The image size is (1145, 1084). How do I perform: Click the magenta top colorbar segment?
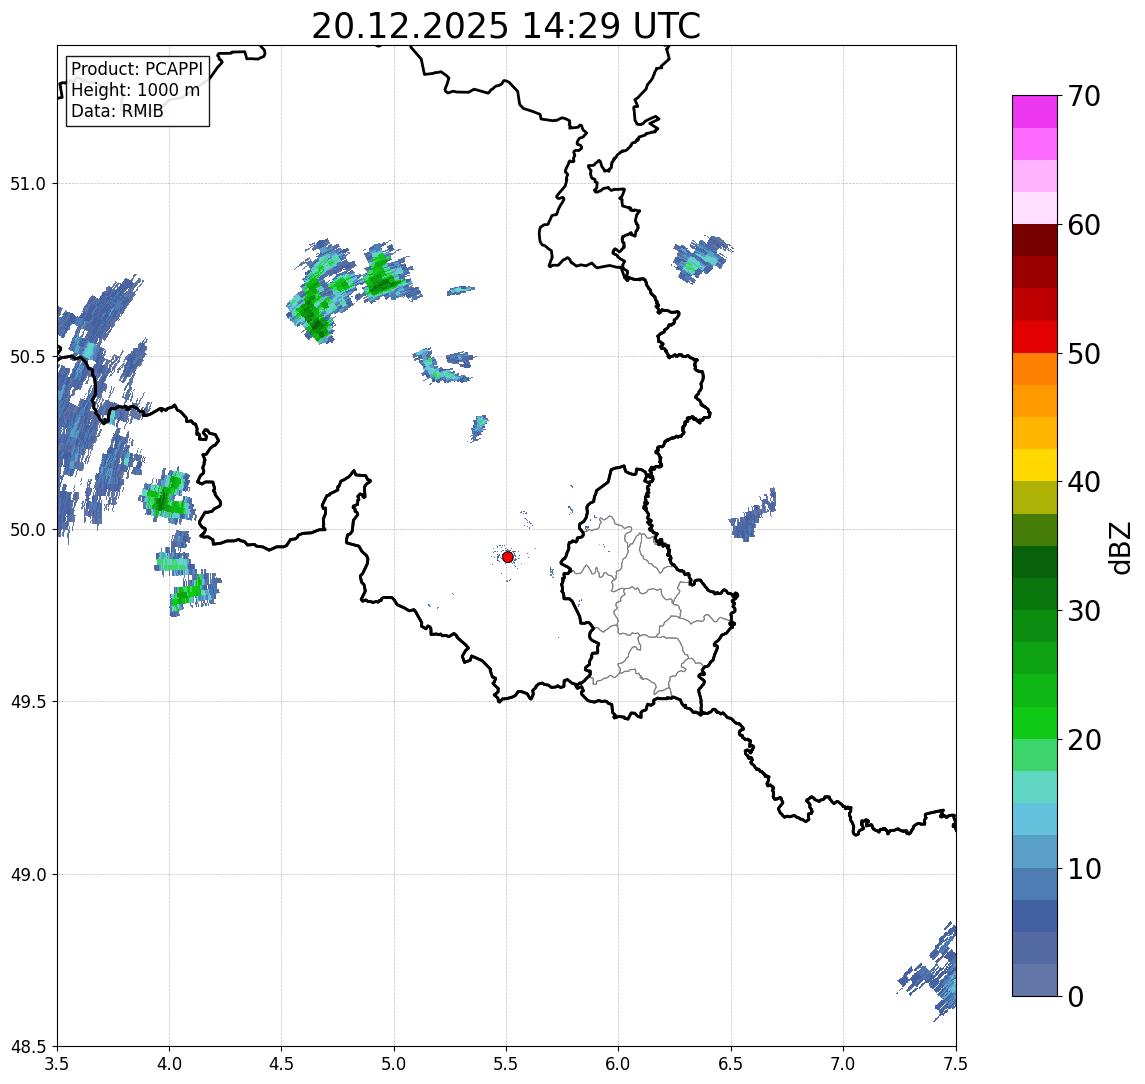(x=1035, y=112)
